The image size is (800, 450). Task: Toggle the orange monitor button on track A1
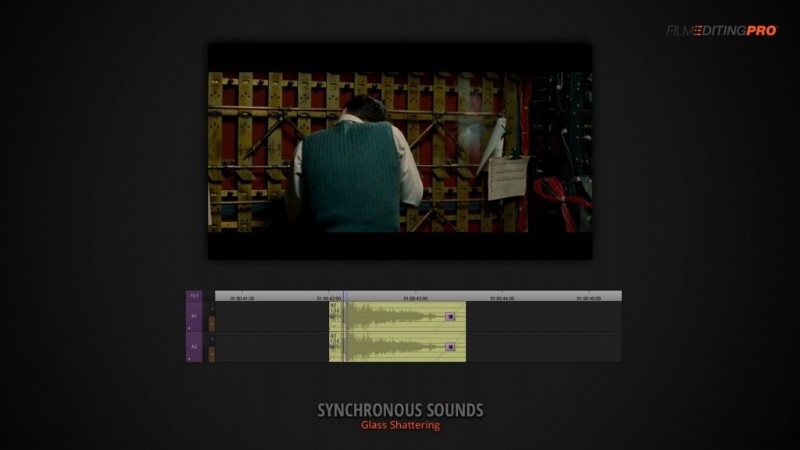[x=212, y=323]
